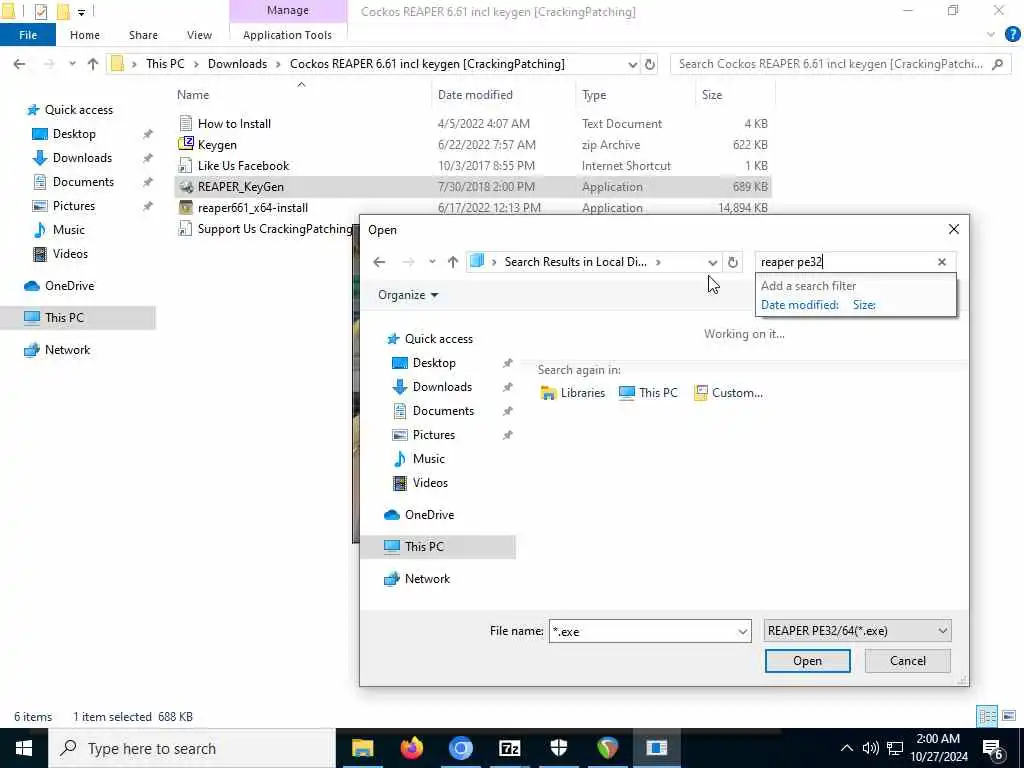1024x768 pixels.
Task: Refresh the Explorer address bar
Action: [x=650, y=64]
